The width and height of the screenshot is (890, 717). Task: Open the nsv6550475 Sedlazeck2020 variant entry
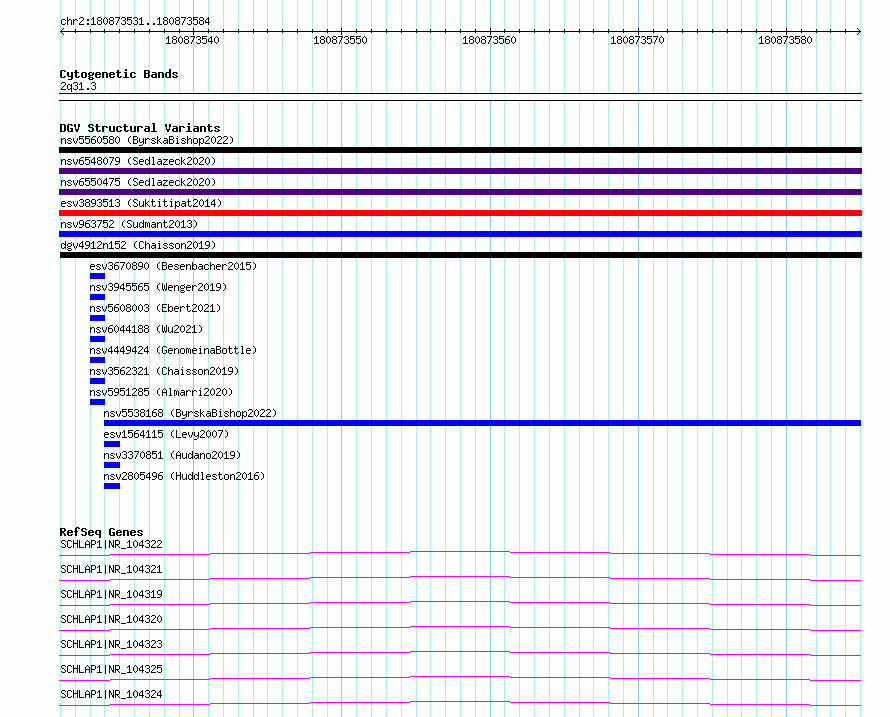coord(138,182)
